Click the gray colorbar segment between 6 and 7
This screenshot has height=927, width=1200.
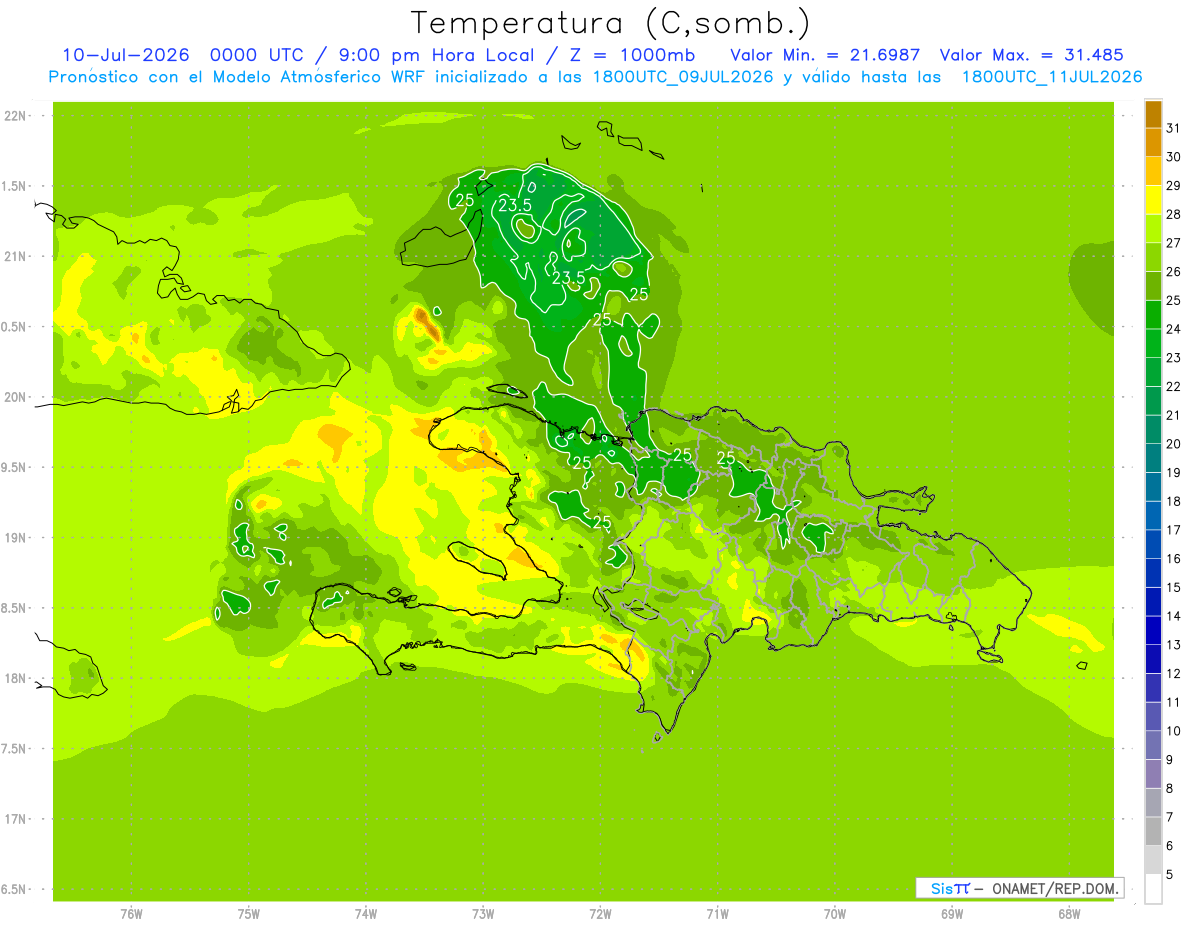pyautogui.click(x=1153, y=831)
